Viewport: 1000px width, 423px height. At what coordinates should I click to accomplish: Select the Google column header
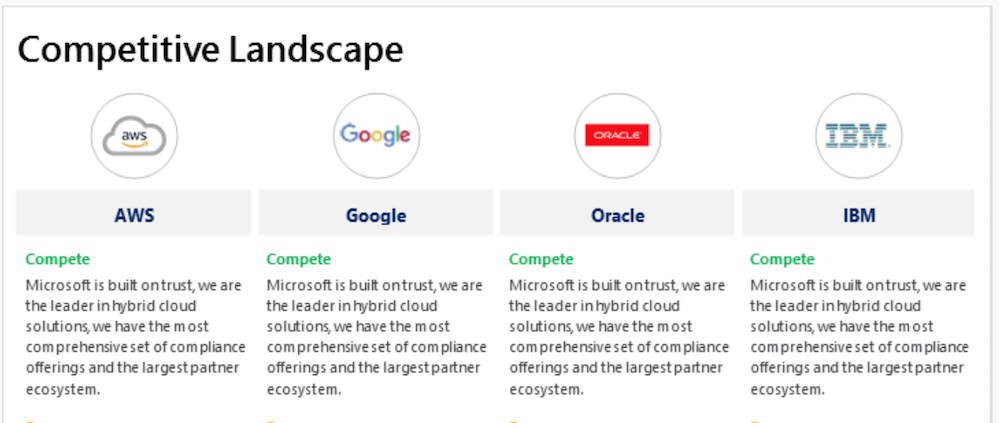pos(376,214)
